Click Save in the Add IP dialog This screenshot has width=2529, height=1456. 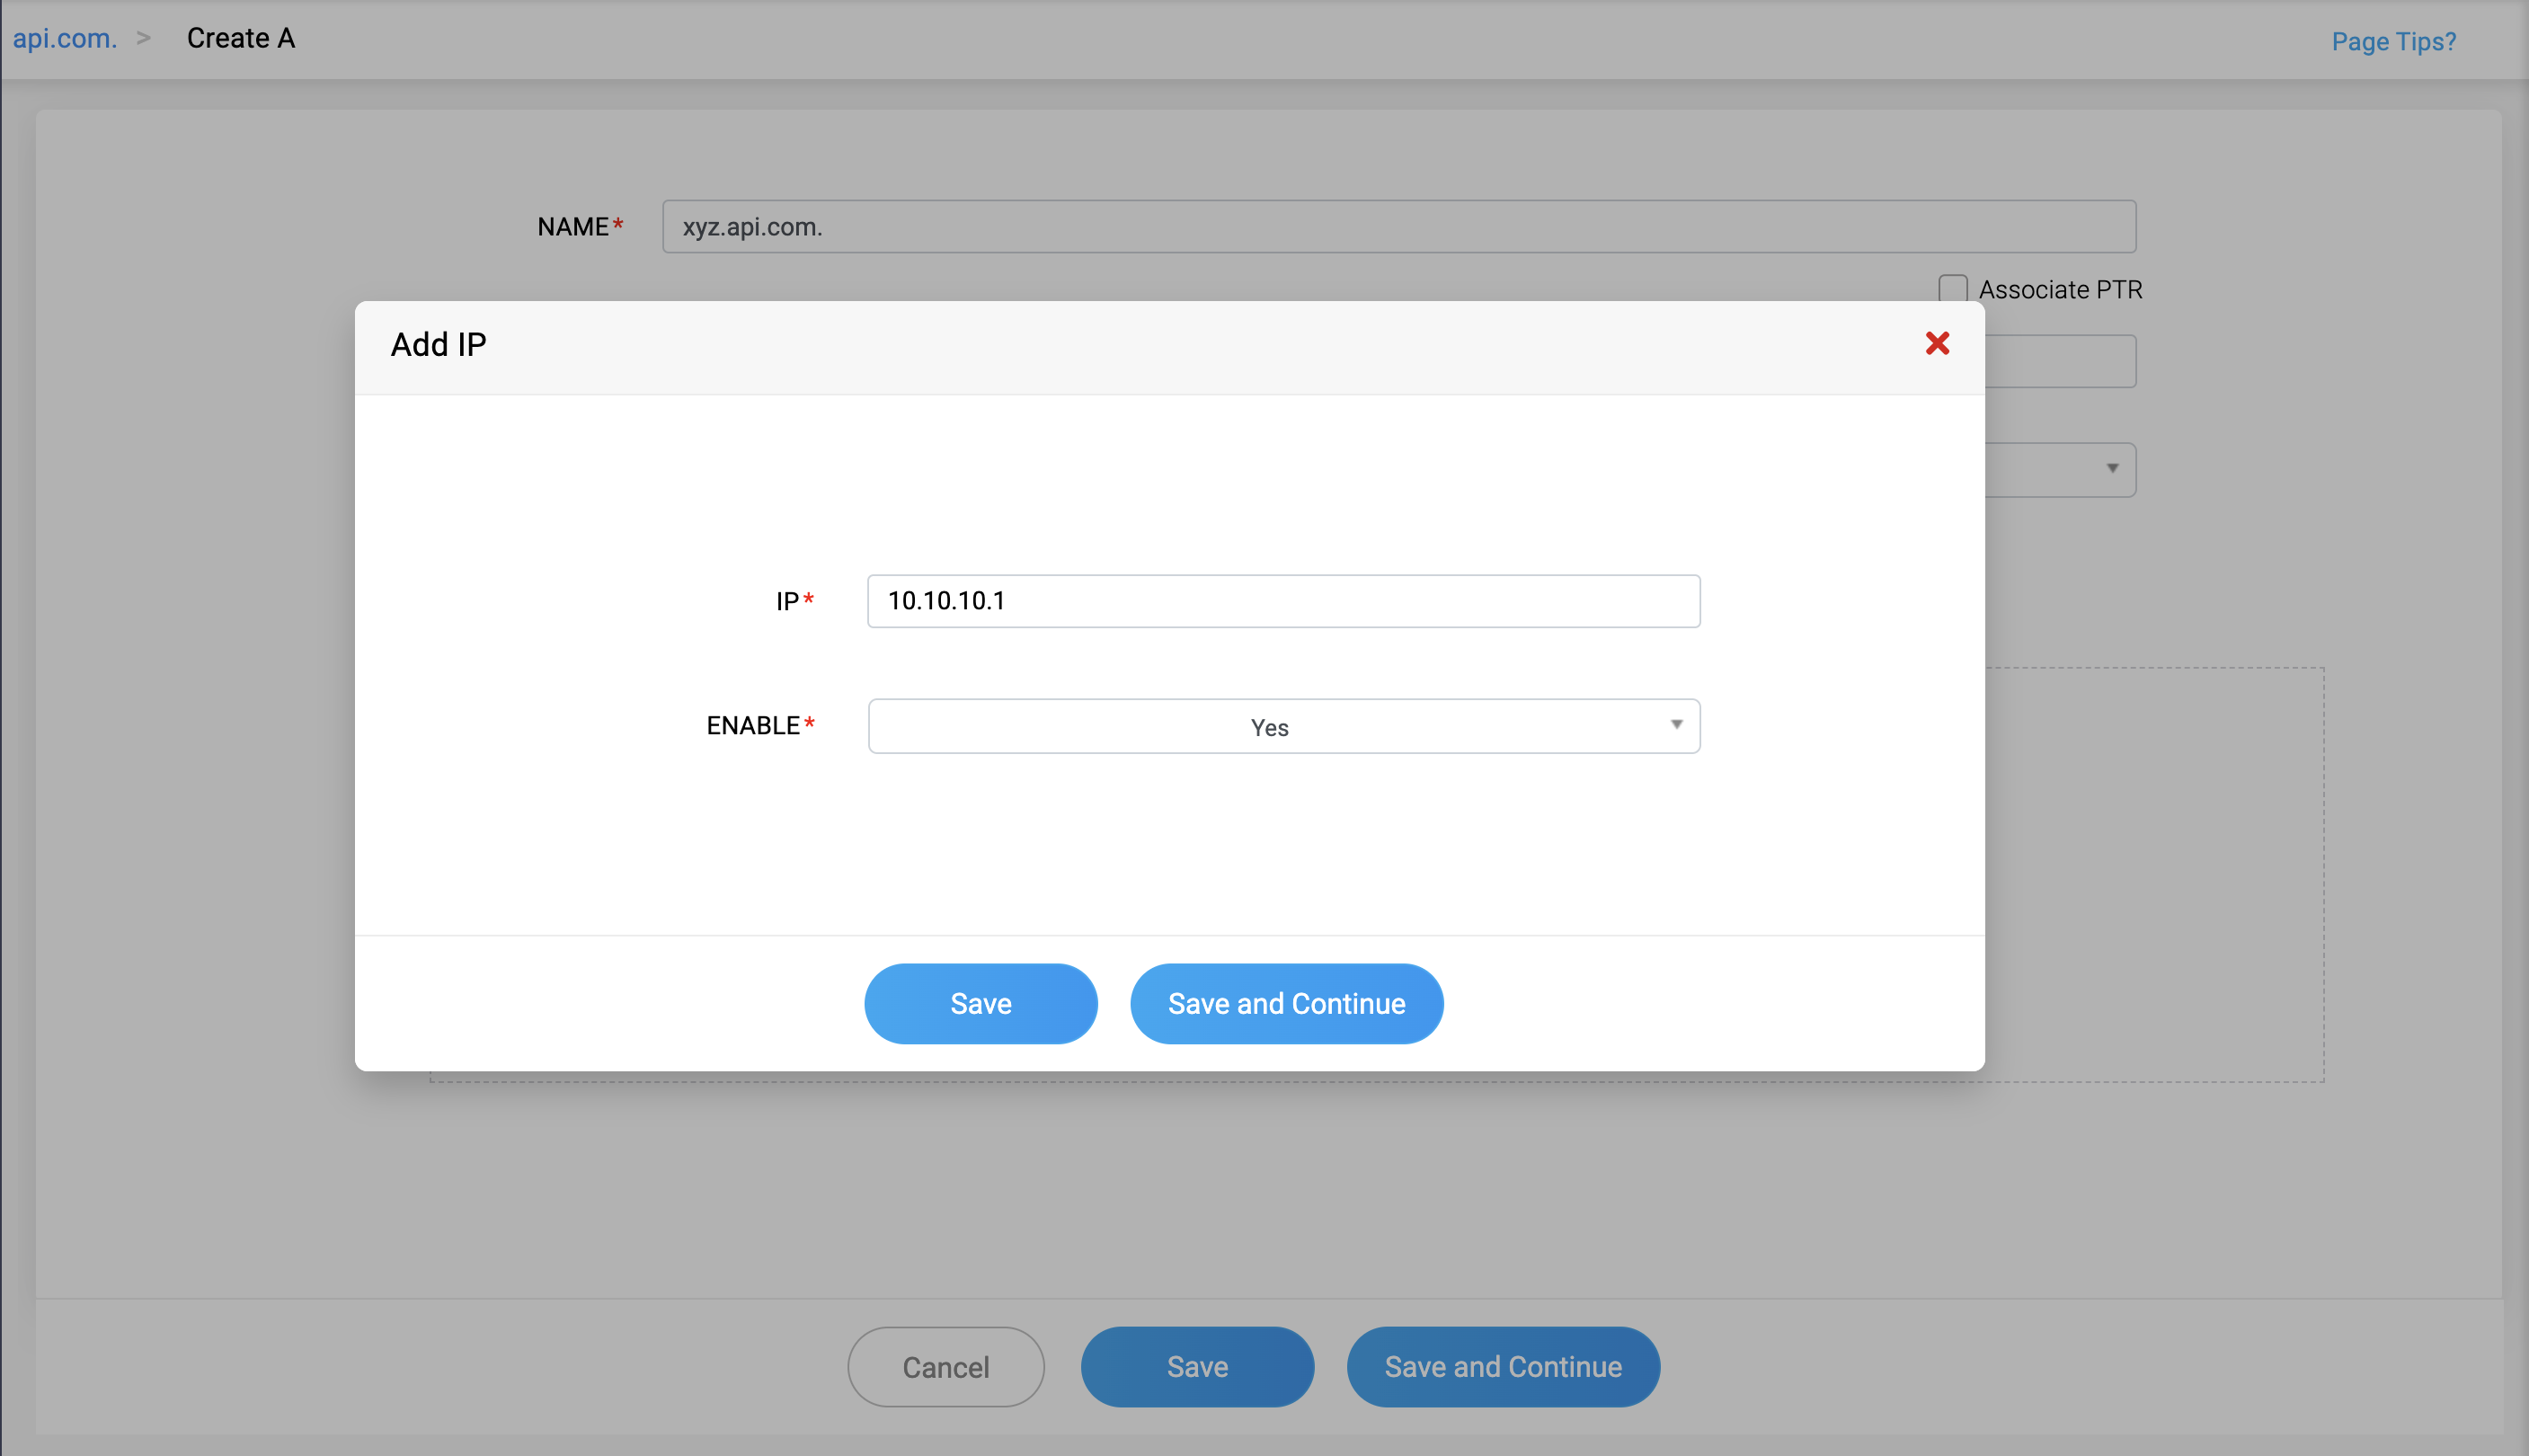(x=980, y=1004)
